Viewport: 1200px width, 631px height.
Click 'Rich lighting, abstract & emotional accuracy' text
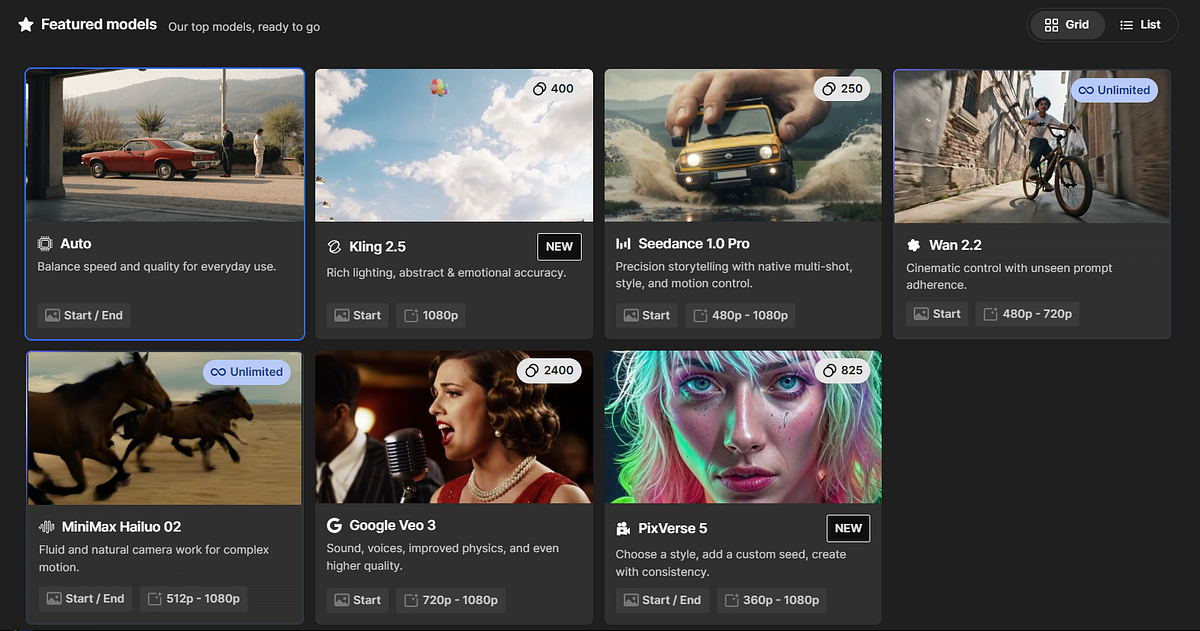point(446,272)
